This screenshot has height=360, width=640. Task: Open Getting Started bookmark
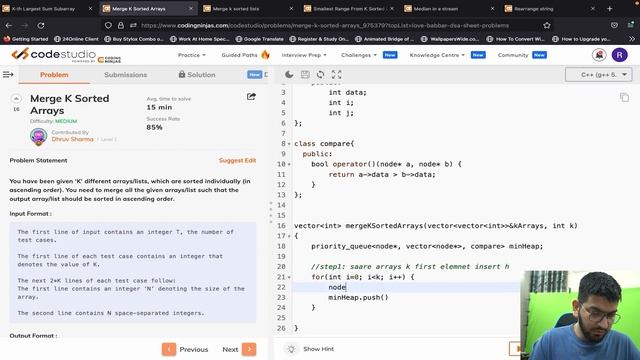point(26,39)
